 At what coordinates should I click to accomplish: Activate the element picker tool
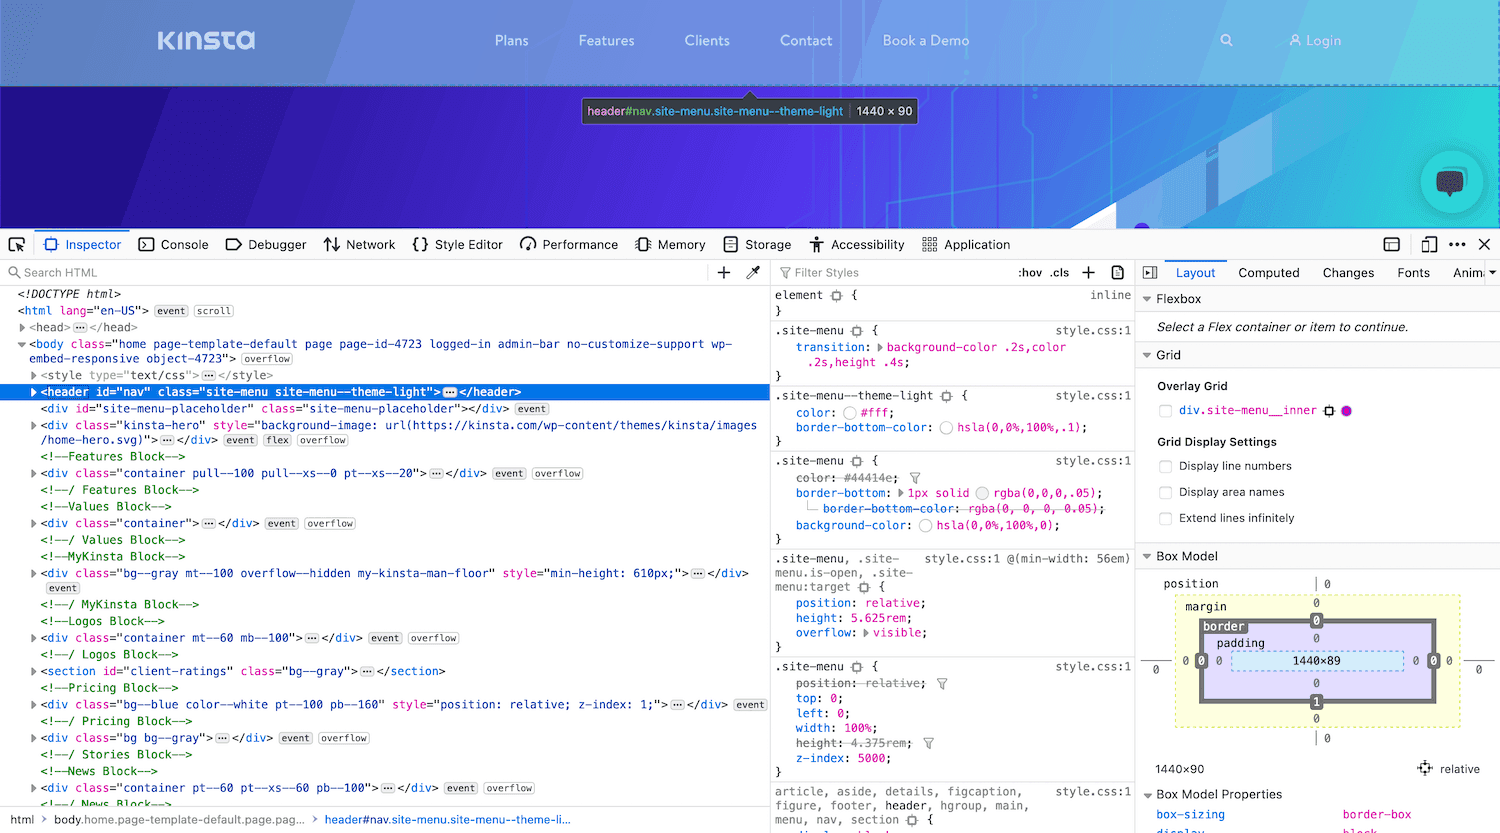click(16, 243)
